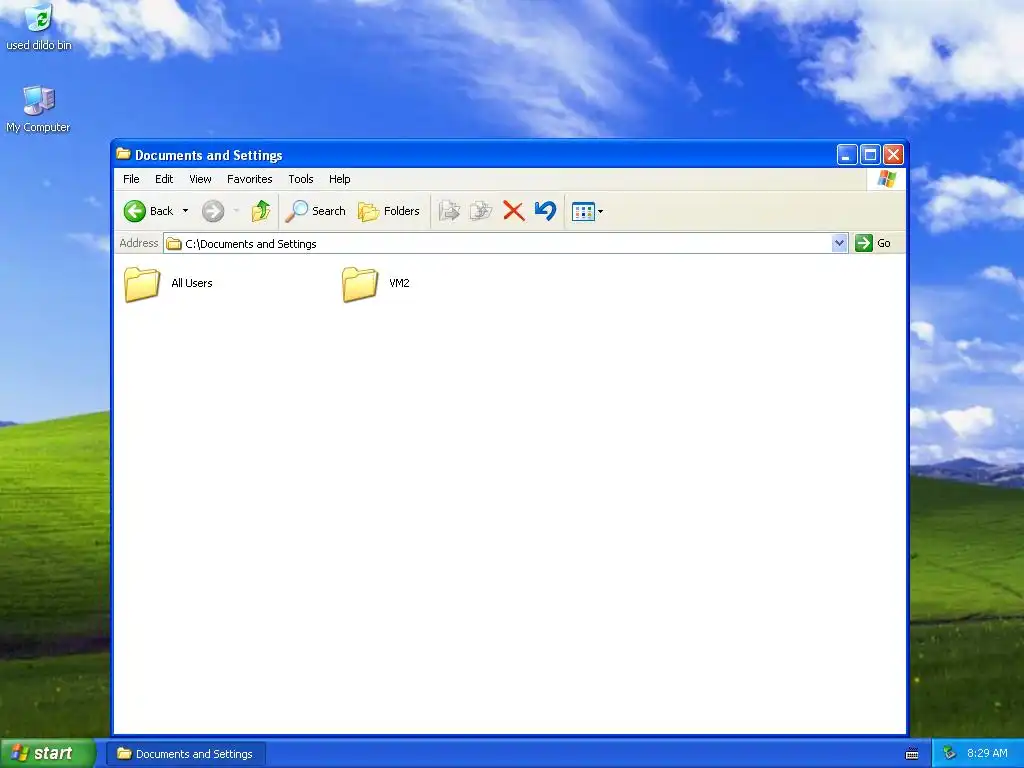Open the Back history dropdown arrow
Image resolution: width=1024 pixels, height=768 pixels.
click(x=185, y=211)
